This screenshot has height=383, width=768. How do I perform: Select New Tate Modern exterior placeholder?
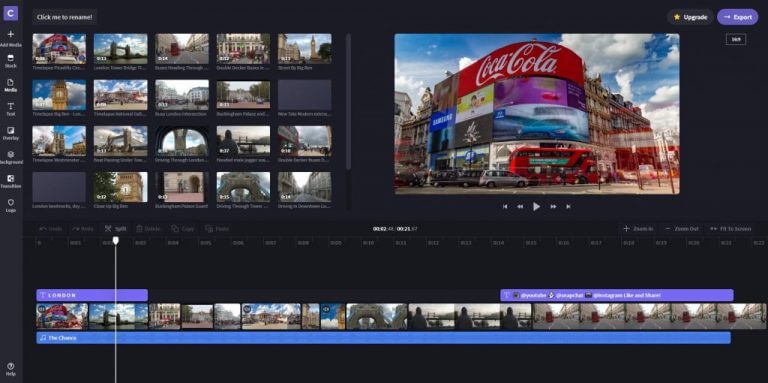[x=305, y=95]
